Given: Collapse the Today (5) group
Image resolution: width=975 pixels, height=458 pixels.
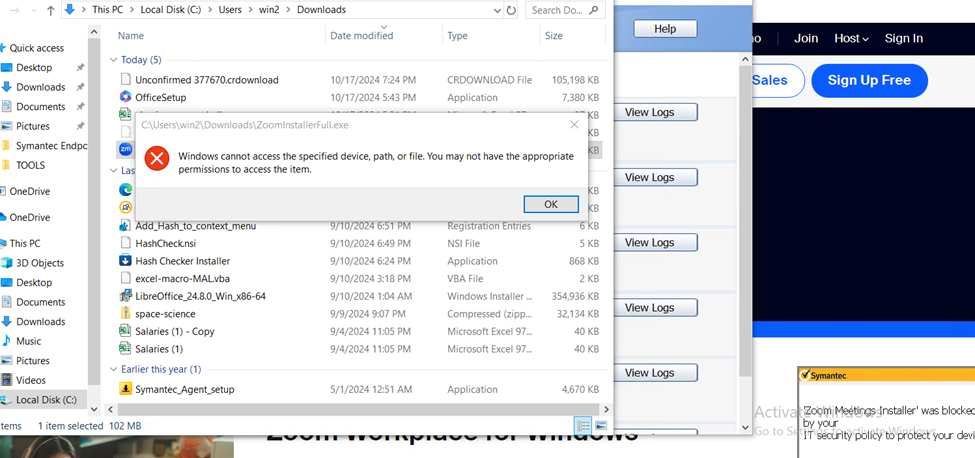Looking at the screenshot, I should (113, 60).
